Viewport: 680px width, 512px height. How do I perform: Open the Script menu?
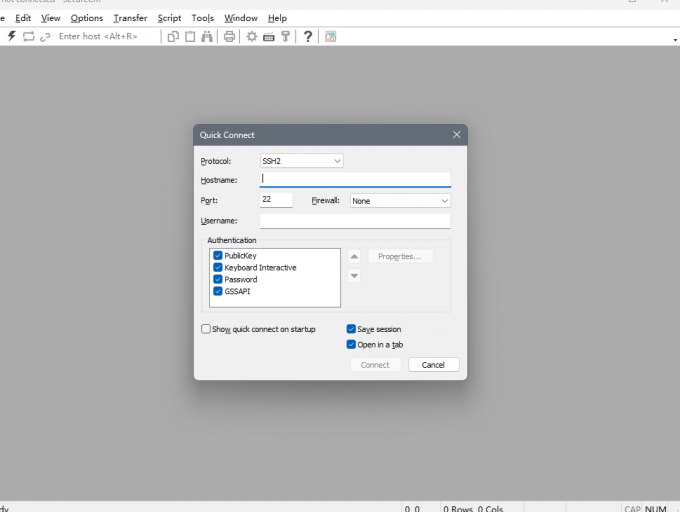(169, 18)
